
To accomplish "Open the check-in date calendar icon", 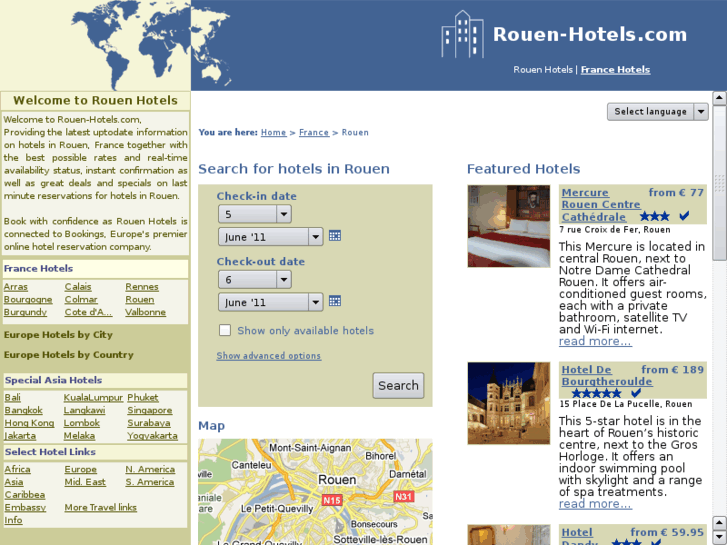I will (x=335, y=236).
